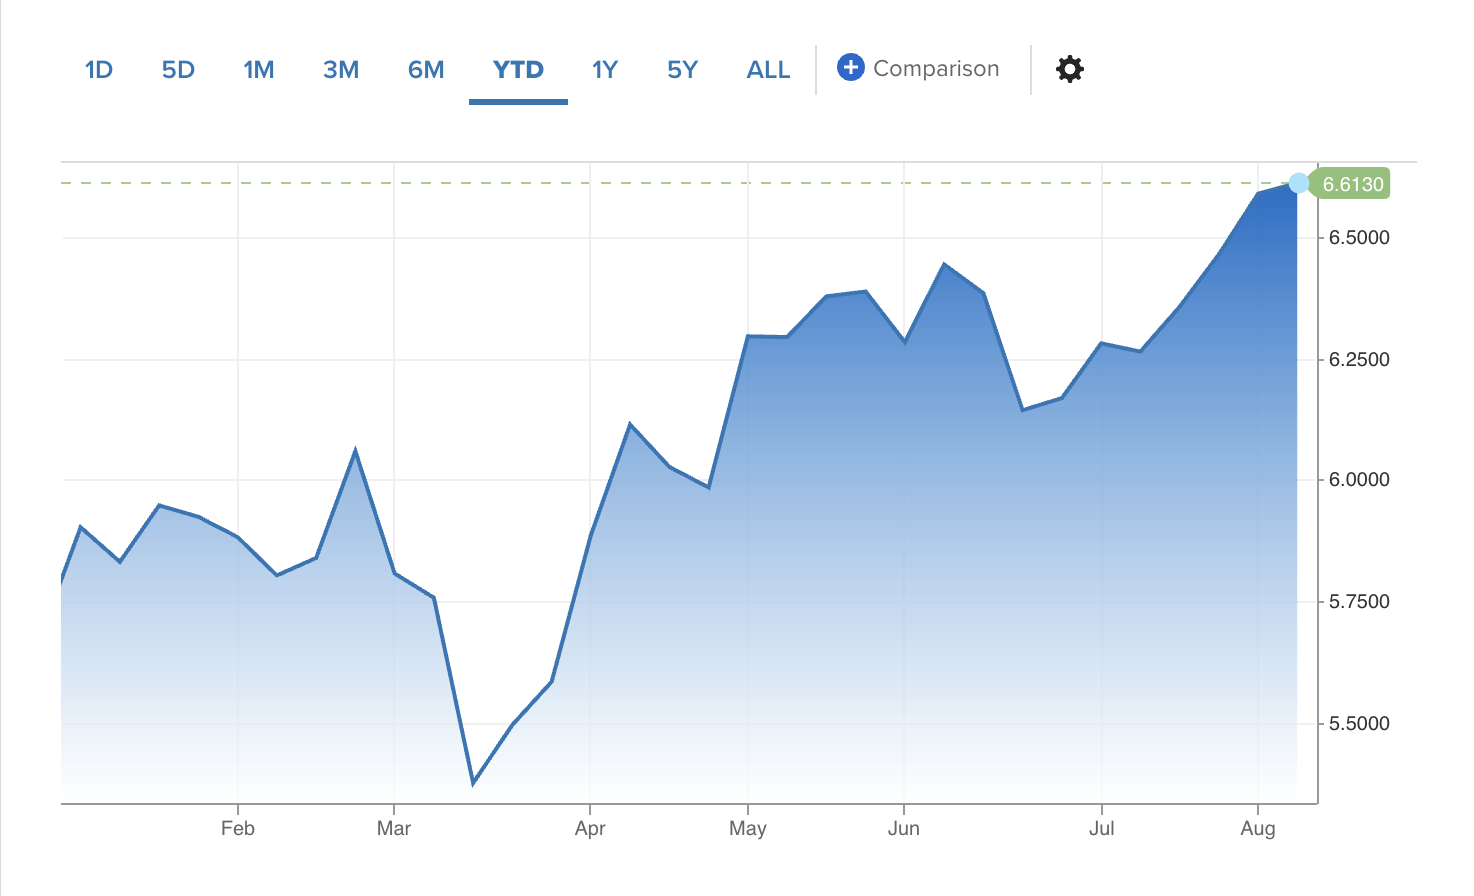Click the June peak on chart line
Screen dimensions: 1474x896
(x=944, y=264)
